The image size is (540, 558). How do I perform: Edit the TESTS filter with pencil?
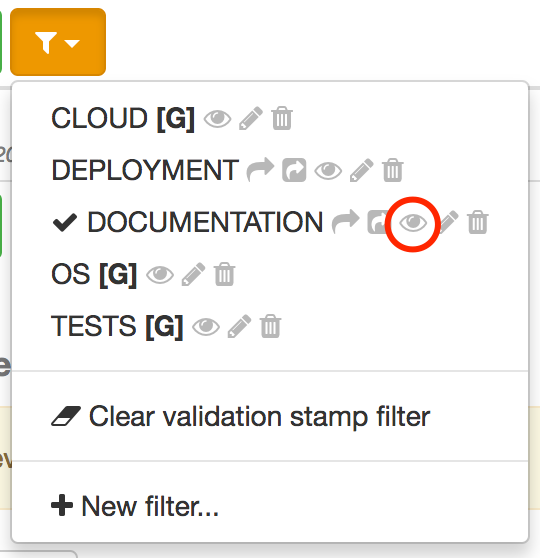[239, 326]
